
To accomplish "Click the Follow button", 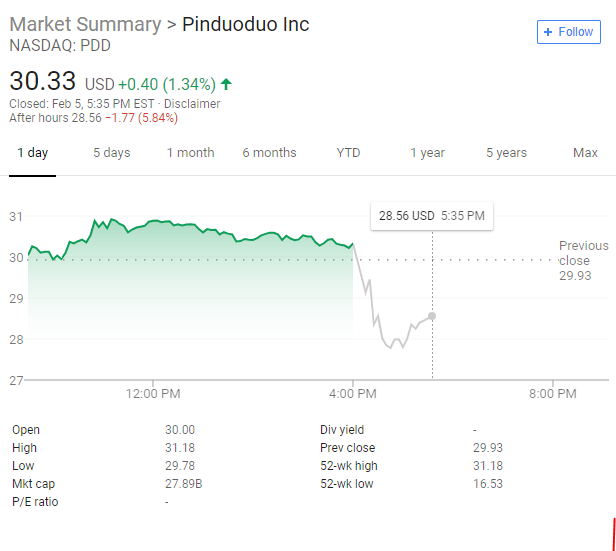I will coord(568,32).
